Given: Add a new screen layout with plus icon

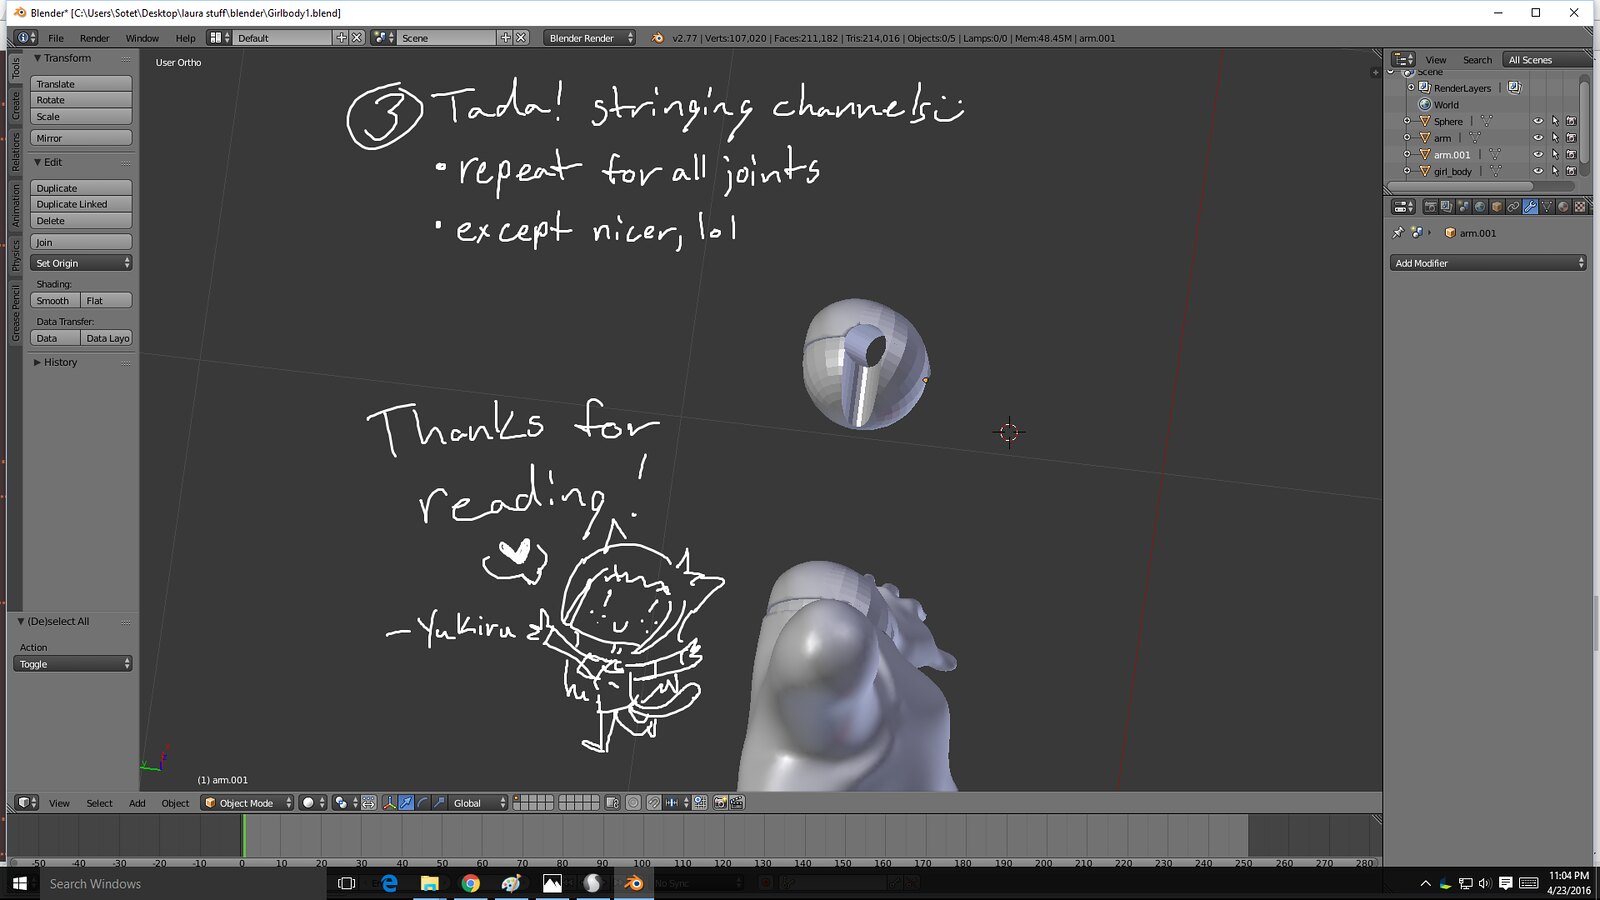Looking at the screenshot, I should [x=342, y=38].
